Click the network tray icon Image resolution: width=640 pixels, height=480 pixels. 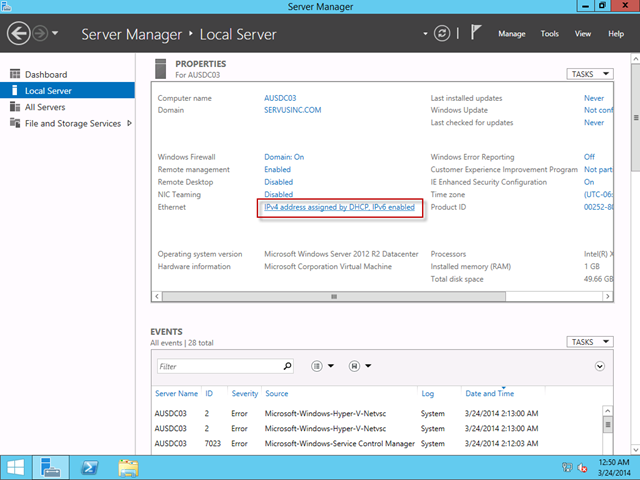[567, 467]
